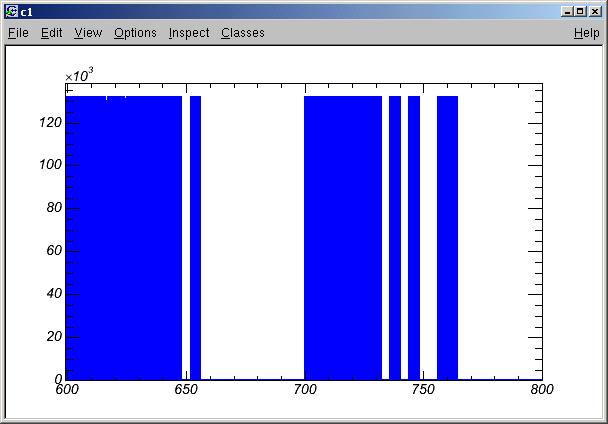Click the c1 window title text
The width and height of the screenshot is (608, 424).
pos(26,12)
